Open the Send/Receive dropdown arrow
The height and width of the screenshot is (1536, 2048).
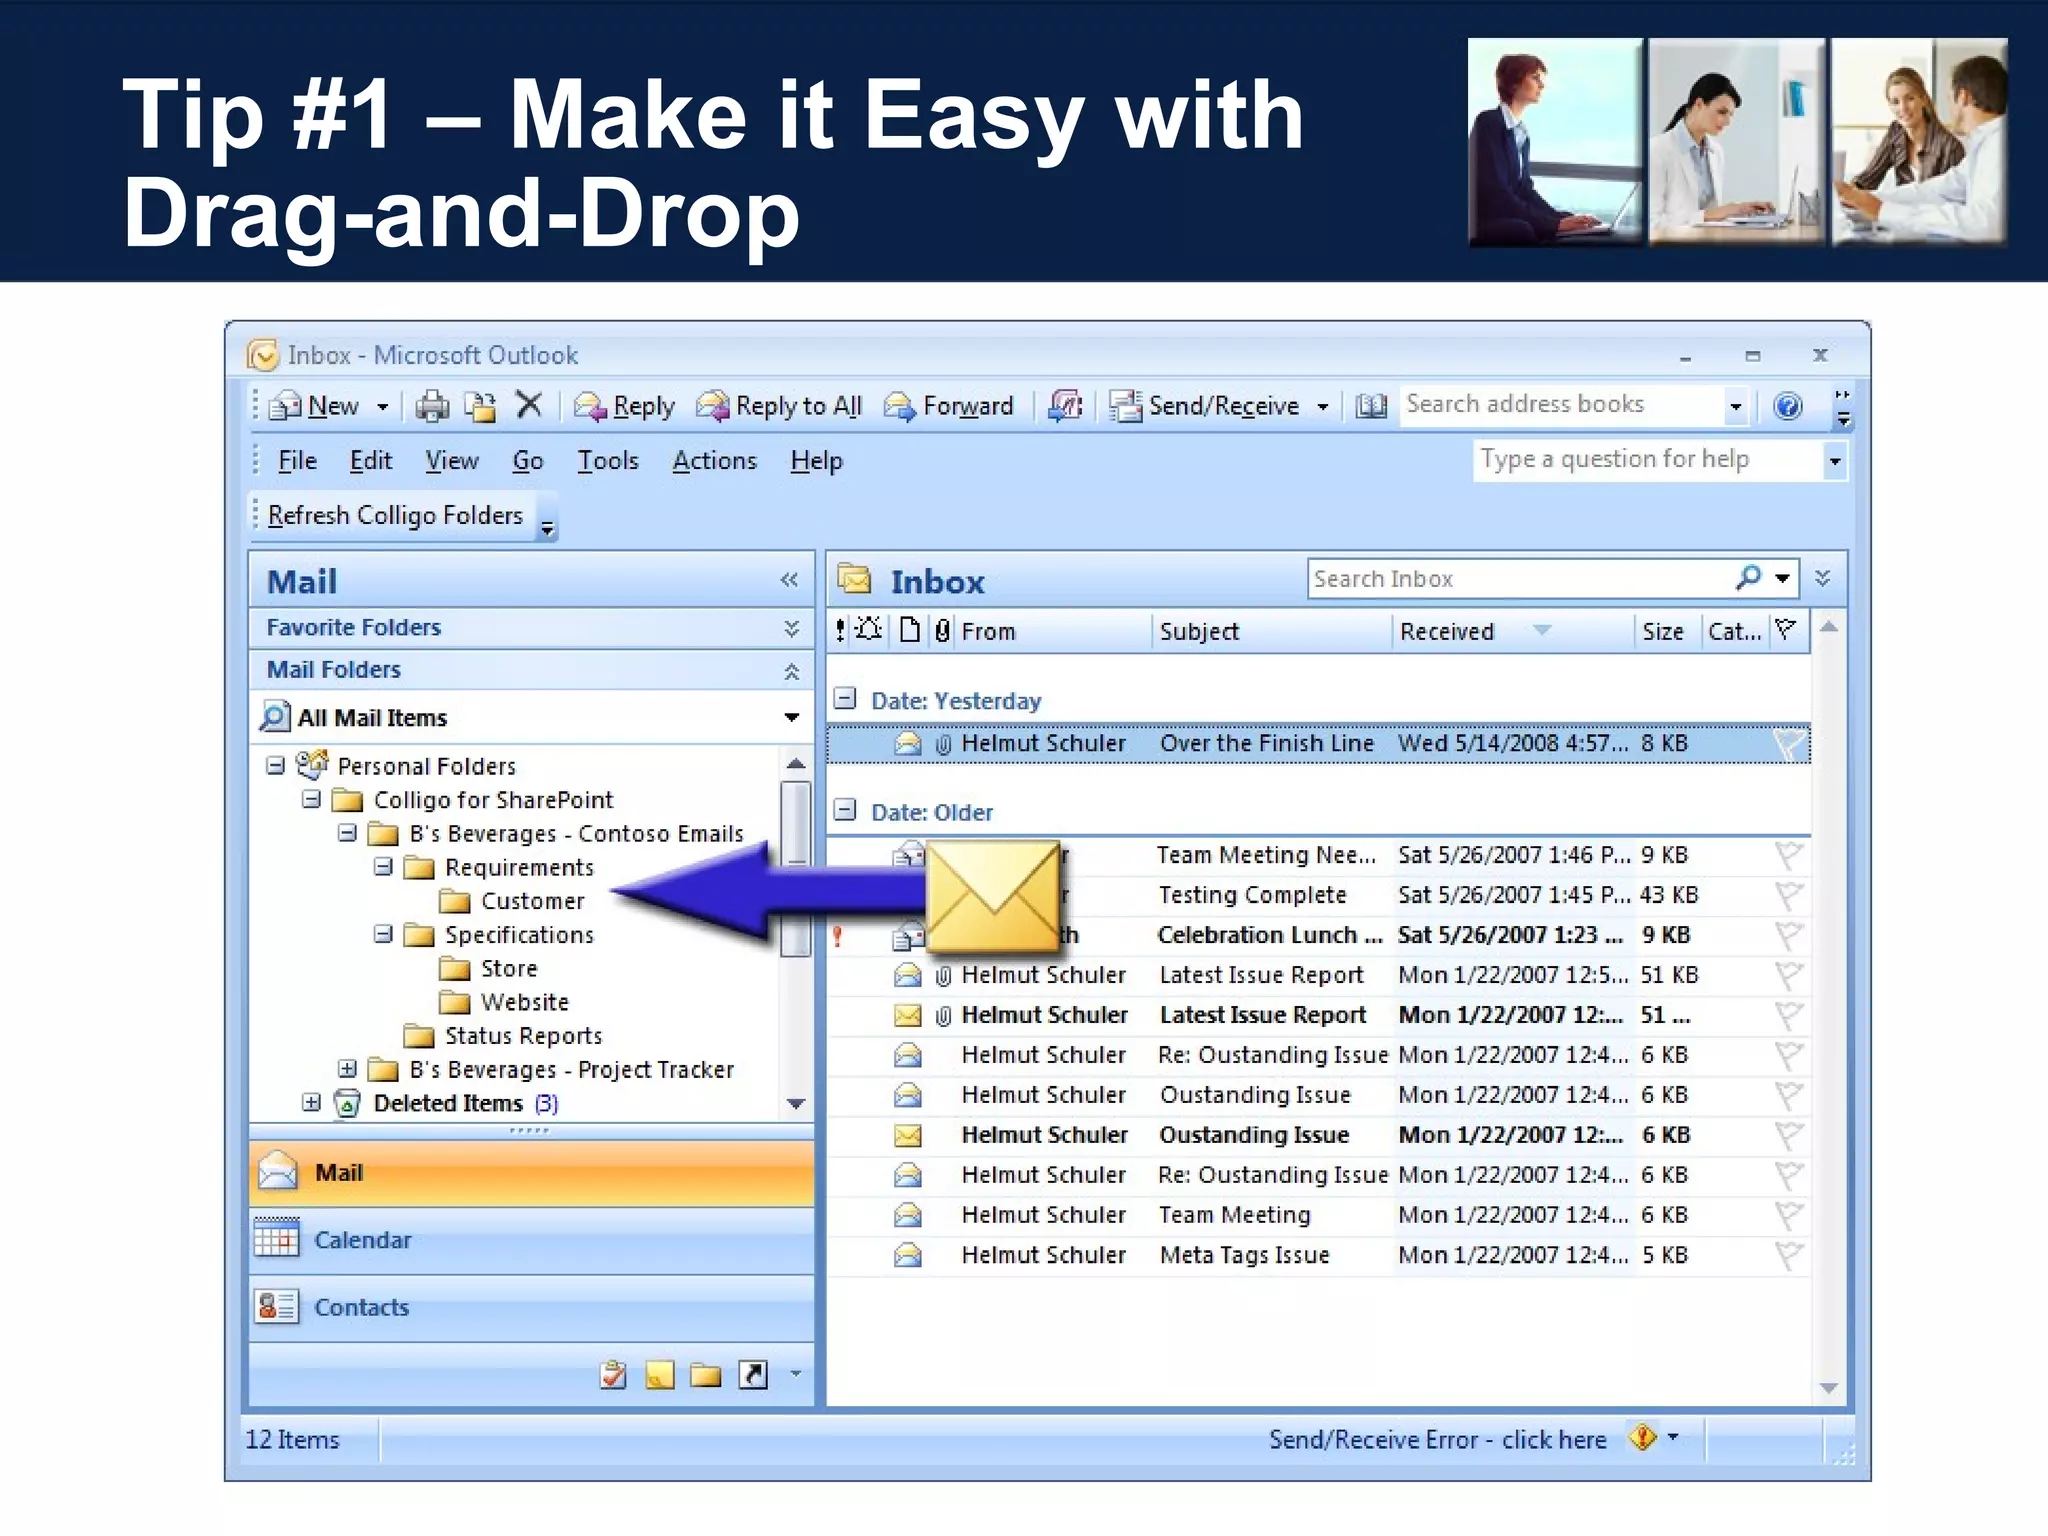(1322, 407)
